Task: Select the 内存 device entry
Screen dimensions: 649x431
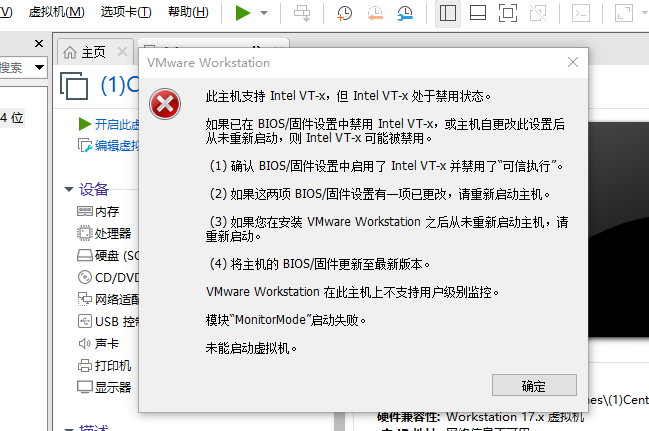Action: (x=106, y=211)
